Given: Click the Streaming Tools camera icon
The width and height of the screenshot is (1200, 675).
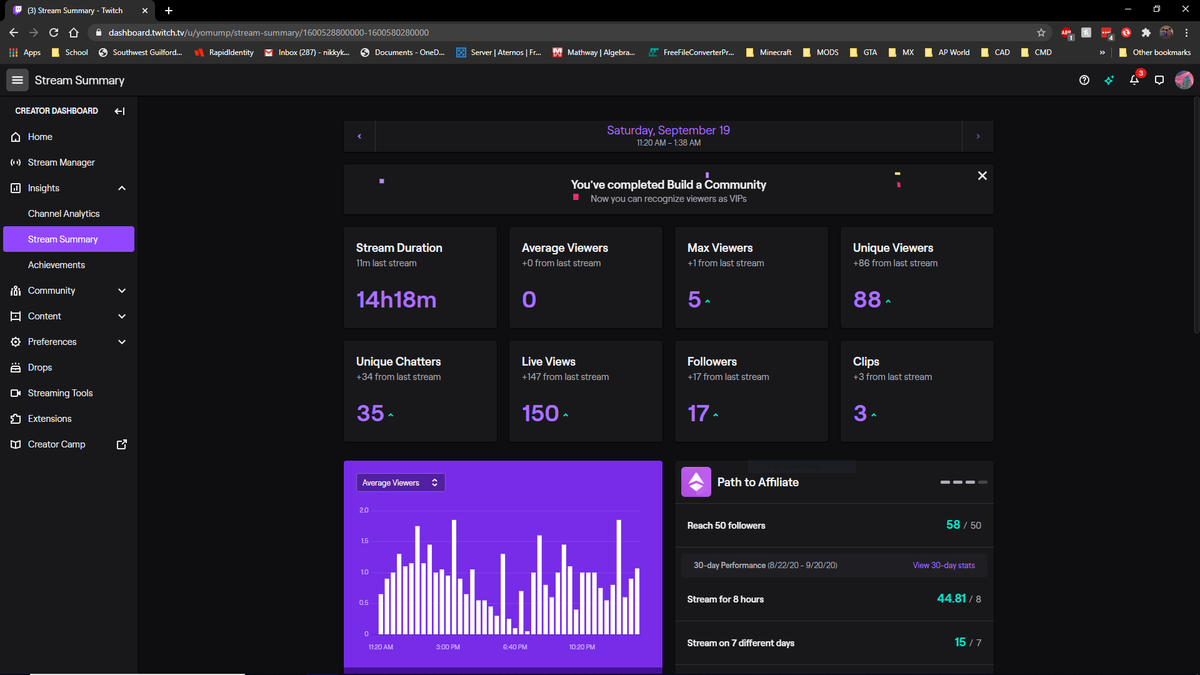Looking at the screenshot, I should click(x=15, y=393).
